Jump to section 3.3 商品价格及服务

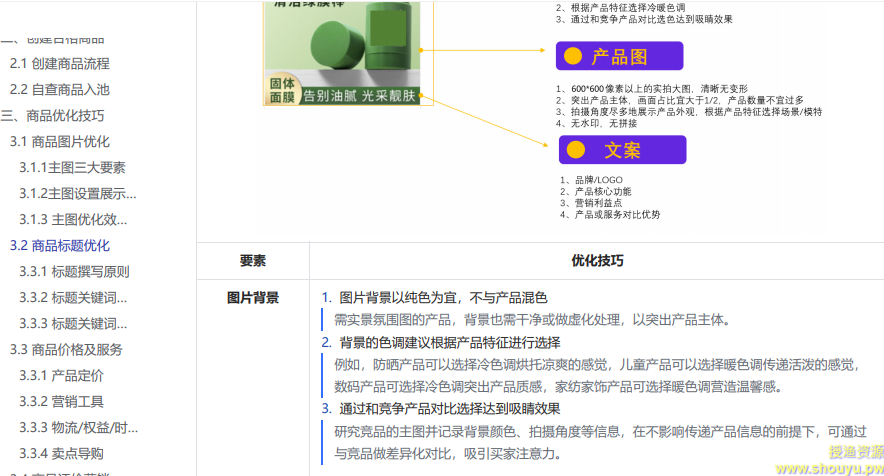tap(66, 349)
